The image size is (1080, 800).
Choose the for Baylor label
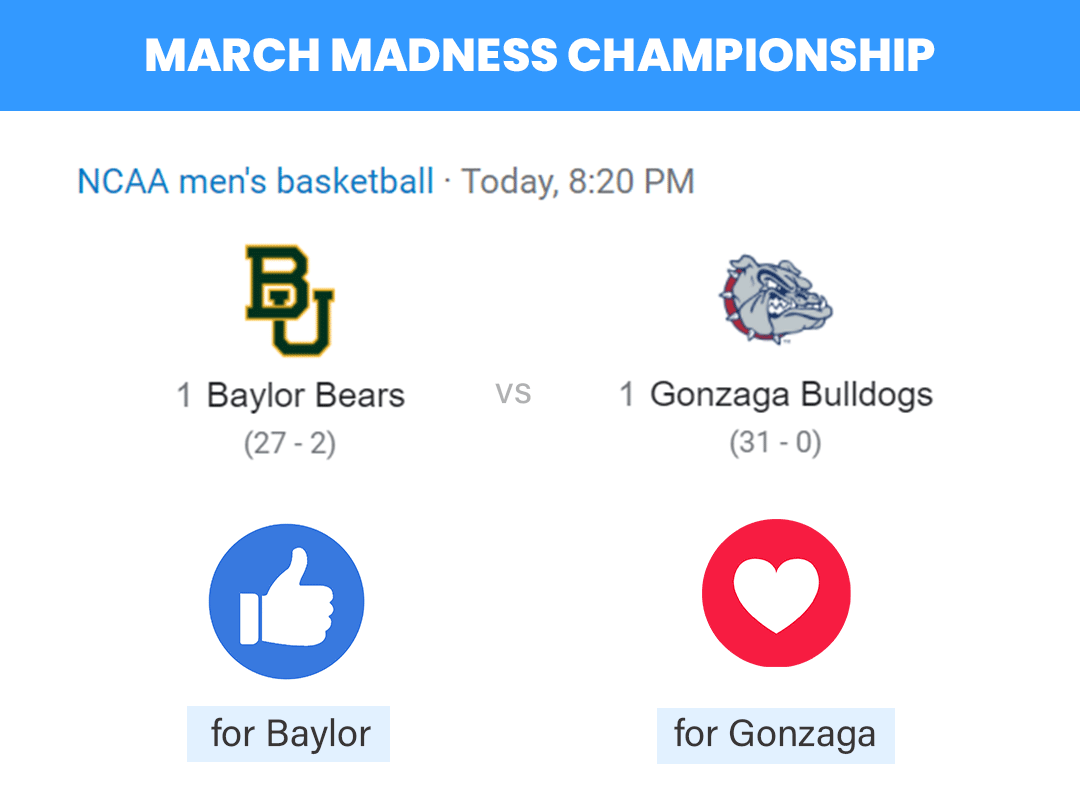(x=289, y=734)
